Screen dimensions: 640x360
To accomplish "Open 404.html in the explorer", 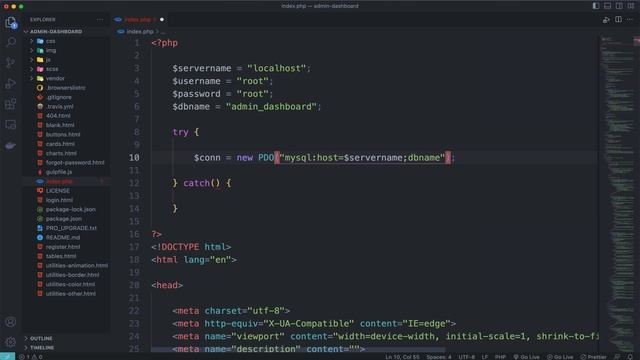I will click(65, 116).
